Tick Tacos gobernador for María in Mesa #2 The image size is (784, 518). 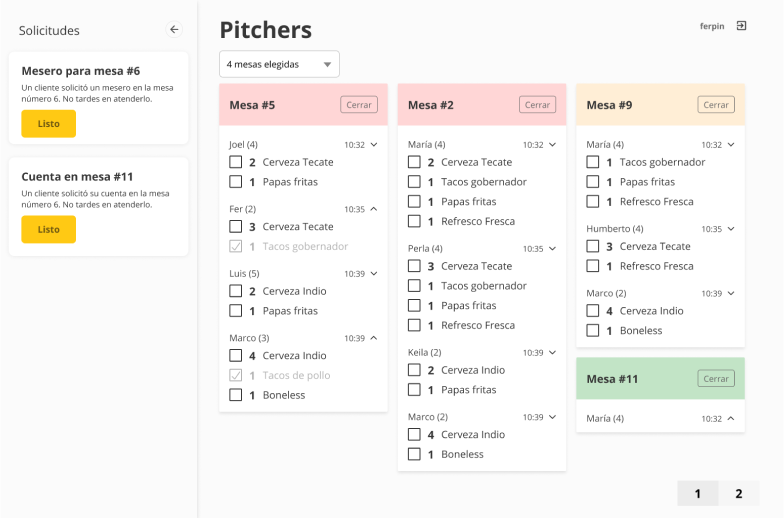tap(414, 182)
